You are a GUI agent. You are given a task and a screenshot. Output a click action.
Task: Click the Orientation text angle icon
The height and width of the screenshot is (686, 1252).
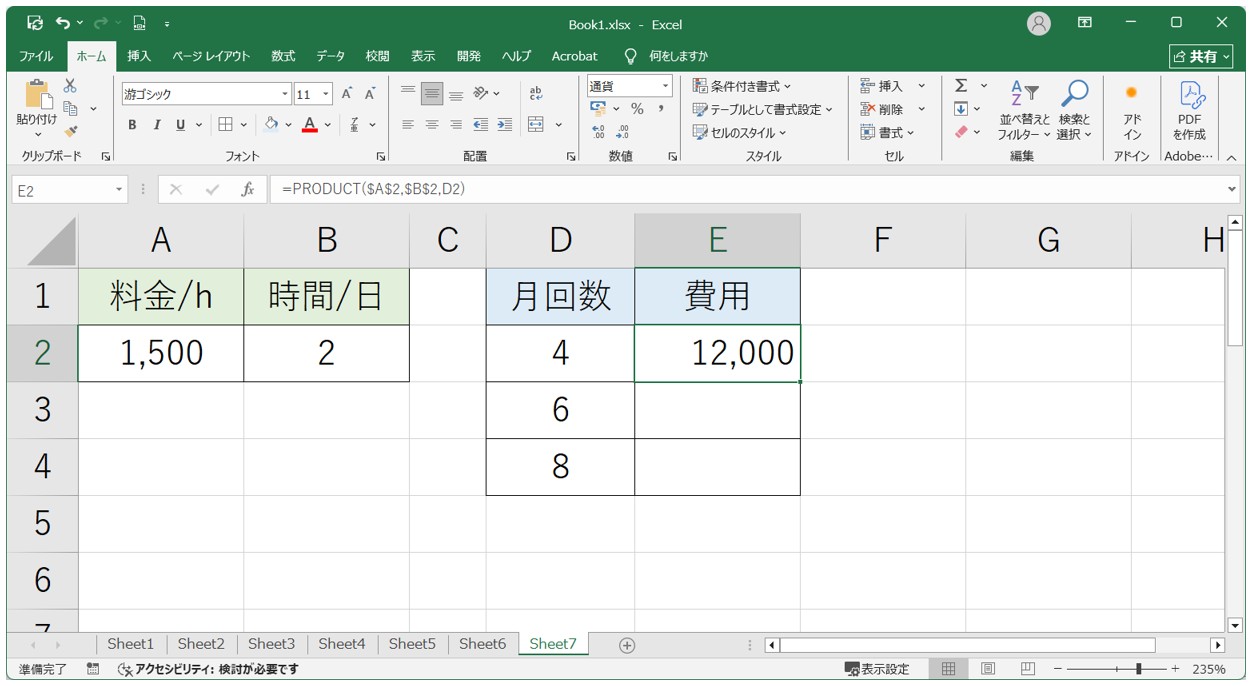click(481, 94)
